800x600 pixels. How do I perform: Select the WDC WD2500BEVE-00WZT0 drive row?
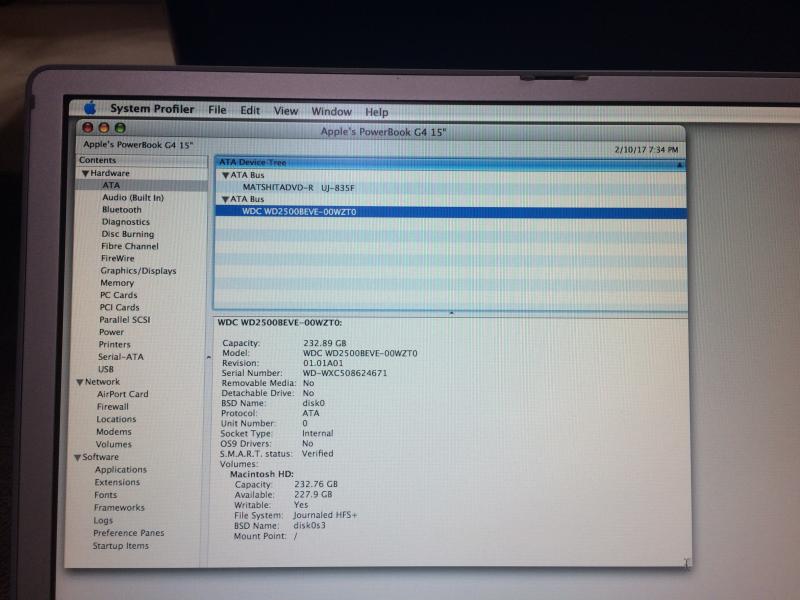click(x=451, y=212)
